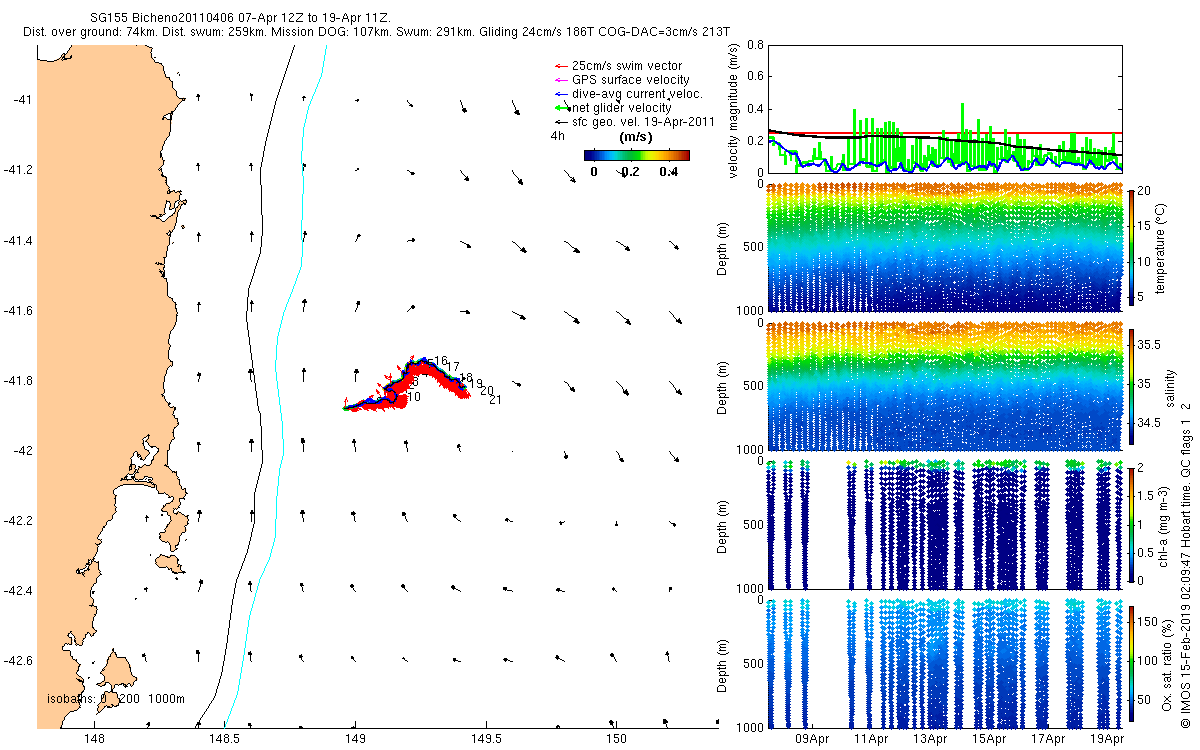
Task: Click the -42.6 latitude tick label
Action: [x=17, y=661]
